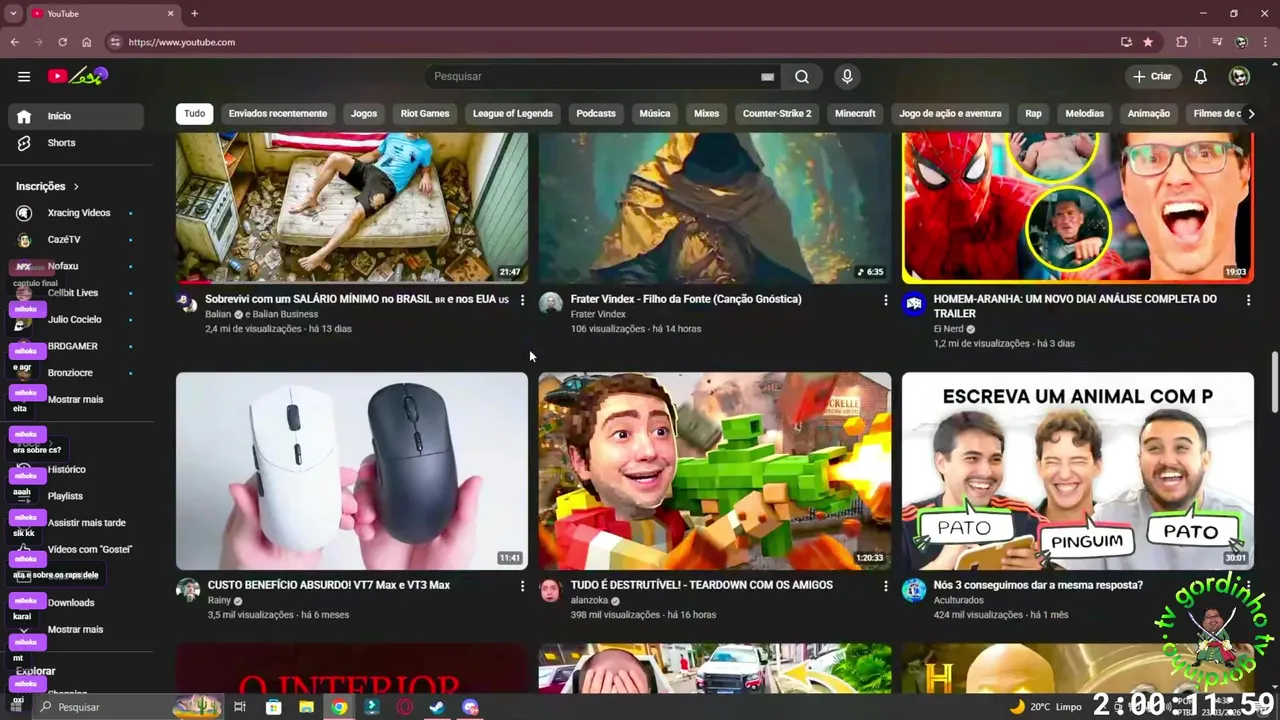
Task: Open the YouTube hamburger guide menu
Action: [x=24, y=76]
